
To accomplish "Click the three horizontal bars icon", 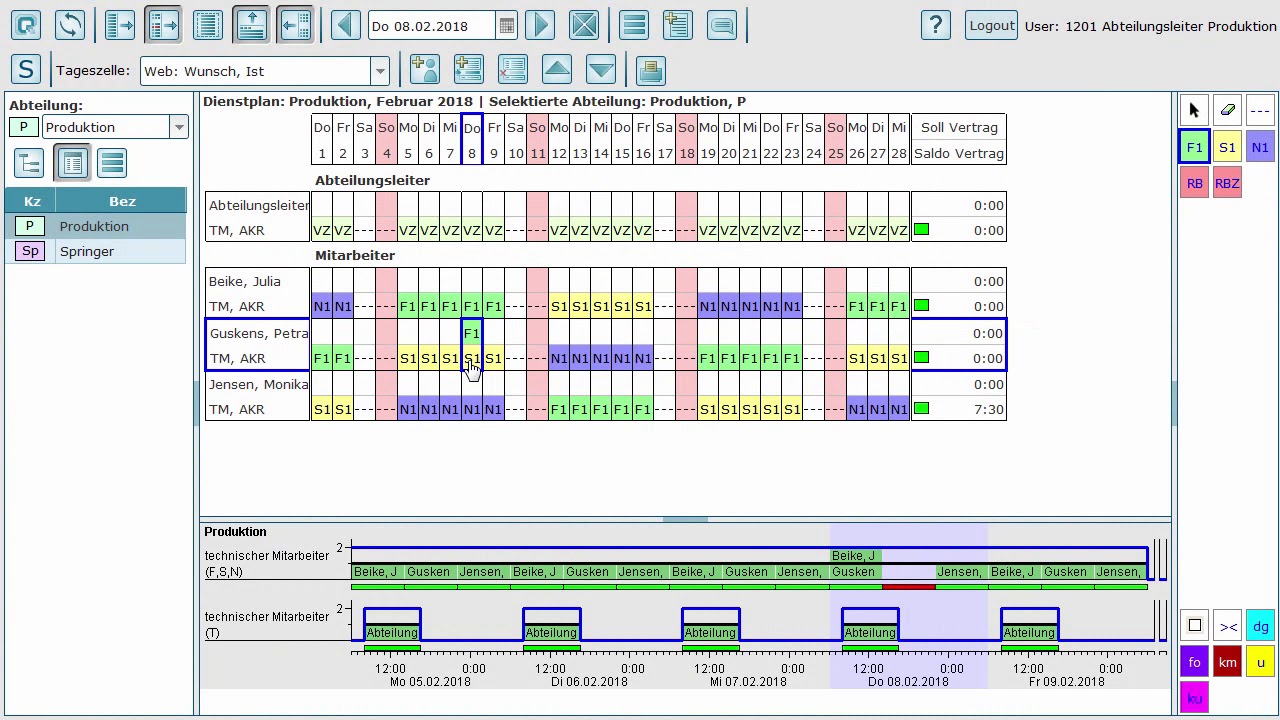I will pyautogui.click(x=634, y=25).
